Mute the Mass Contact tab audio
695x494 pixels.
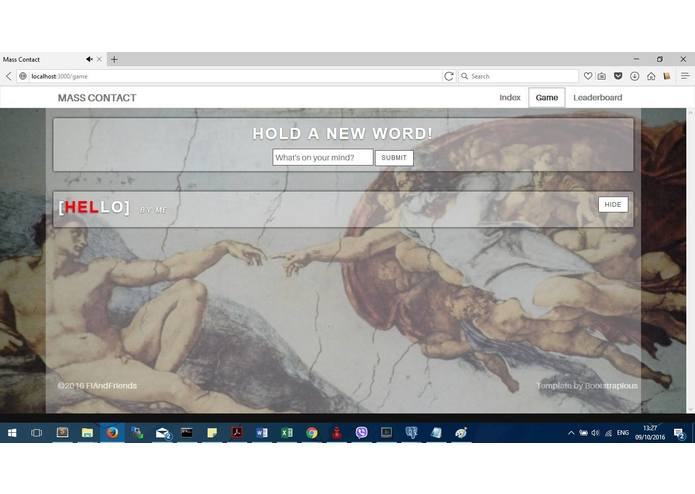89,59
